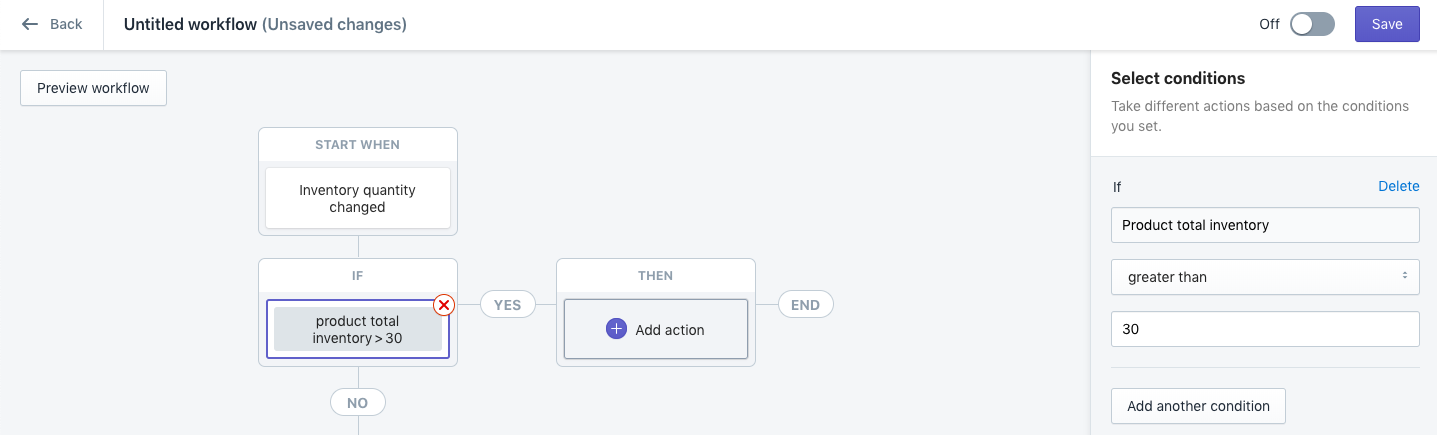Click the value field containing 30
1437x435 pixels.
[x=1264, y=329]
